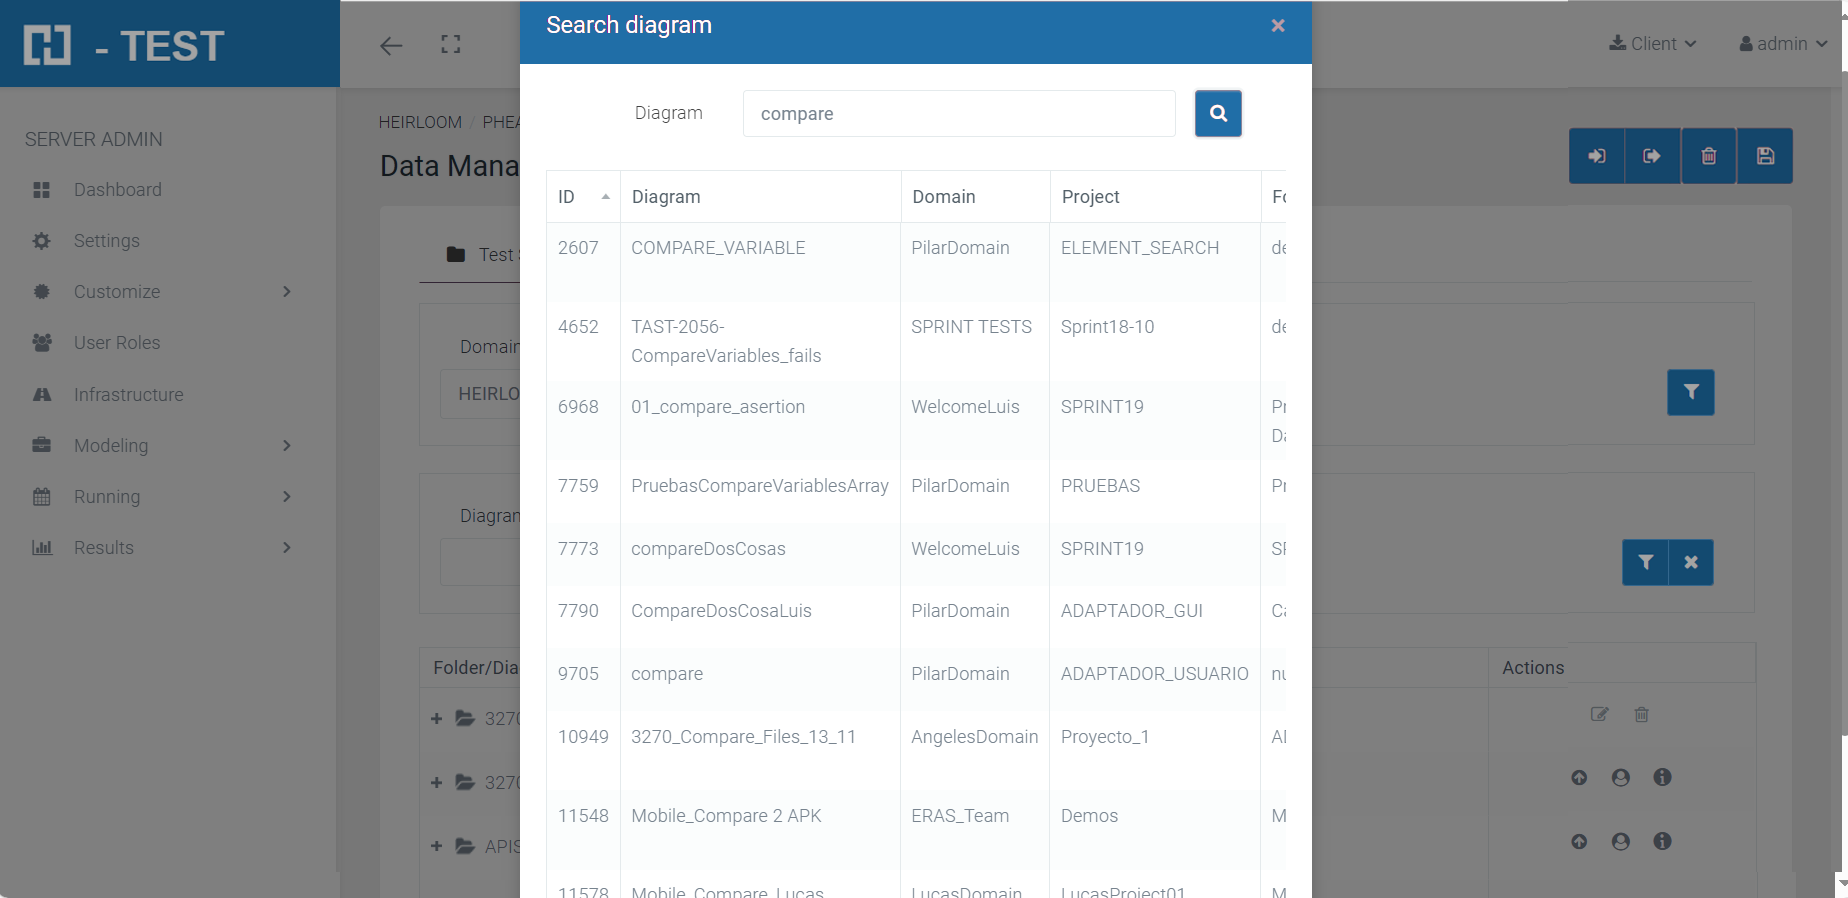Click the blue search magnifier button

(x=1217, y=114)
